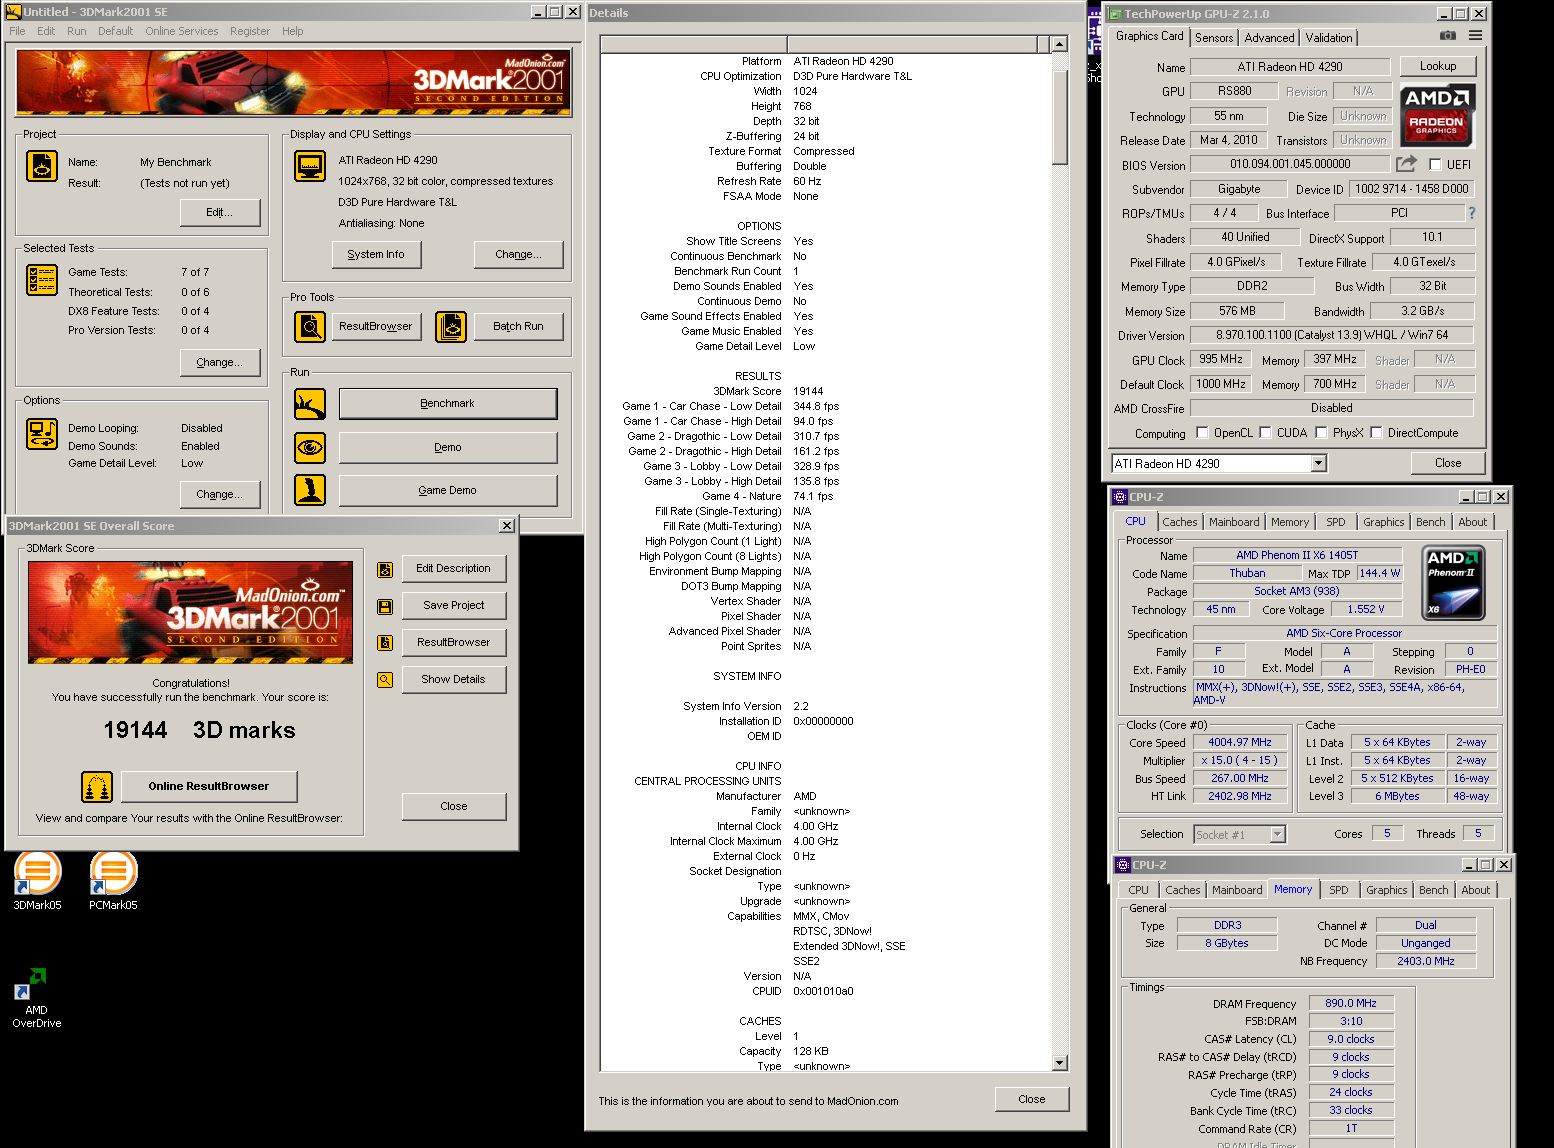Click the AMD Radeon Graphics logo in GPU-Z
Screen dimensions: 1554x1148
pyautogui.click(x=1436, y=116)
